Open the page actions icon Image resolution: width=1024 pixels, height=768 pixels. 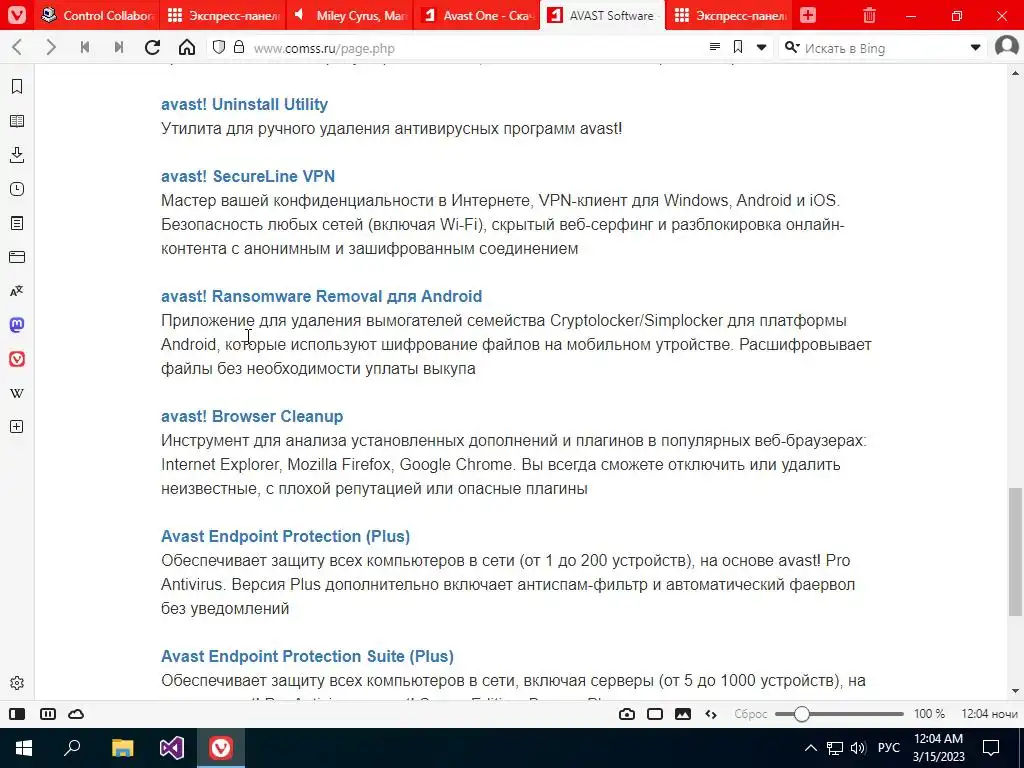pos(711,714)
